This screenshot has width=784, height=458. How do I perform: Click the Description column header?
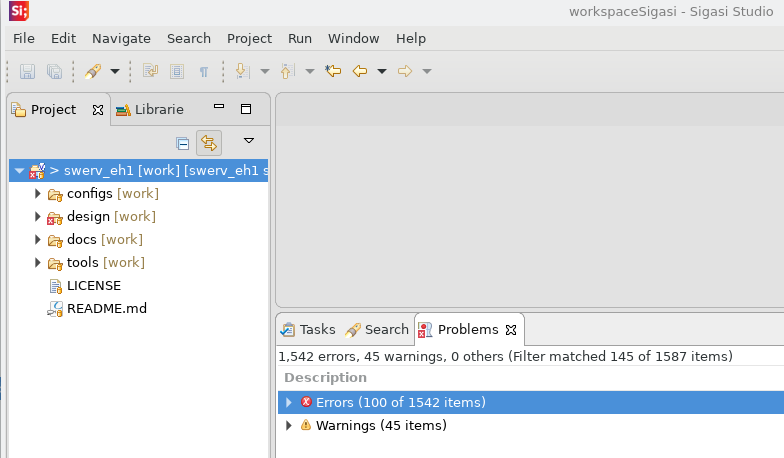pos(326,378)
